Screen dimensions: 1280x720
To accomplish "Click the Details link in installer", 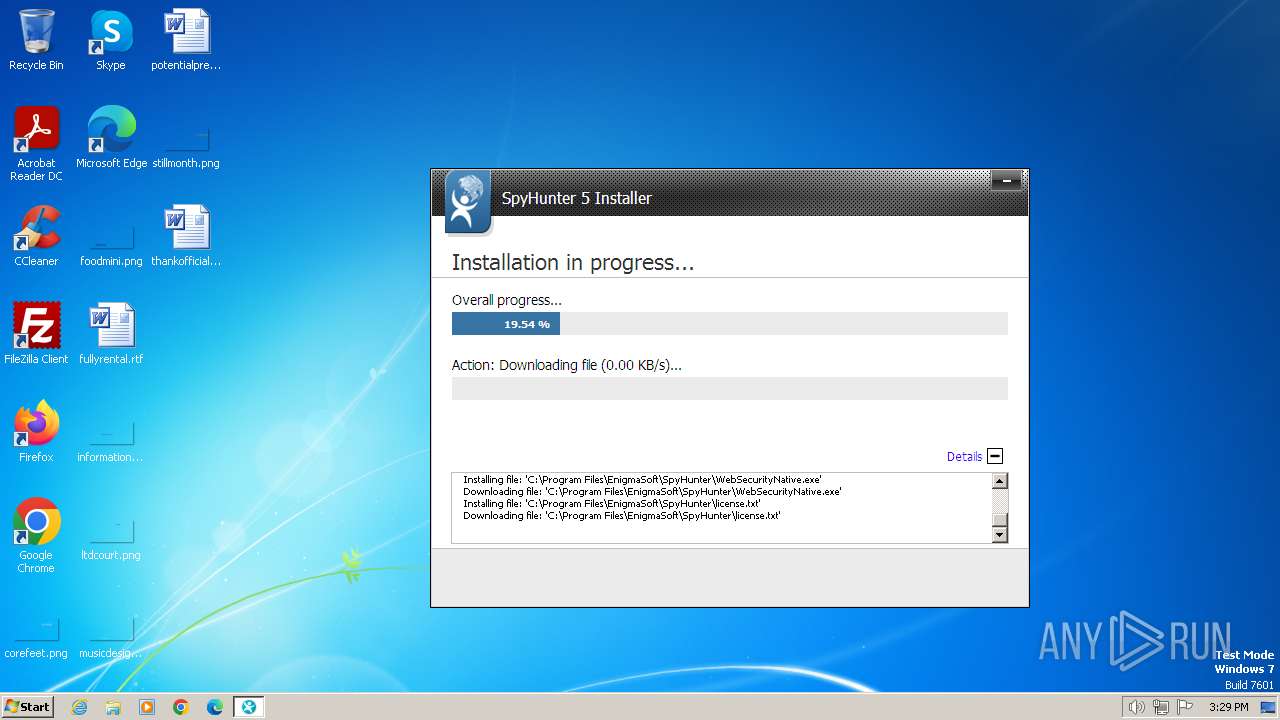I will pyautogui.click(x=964, y=456).
